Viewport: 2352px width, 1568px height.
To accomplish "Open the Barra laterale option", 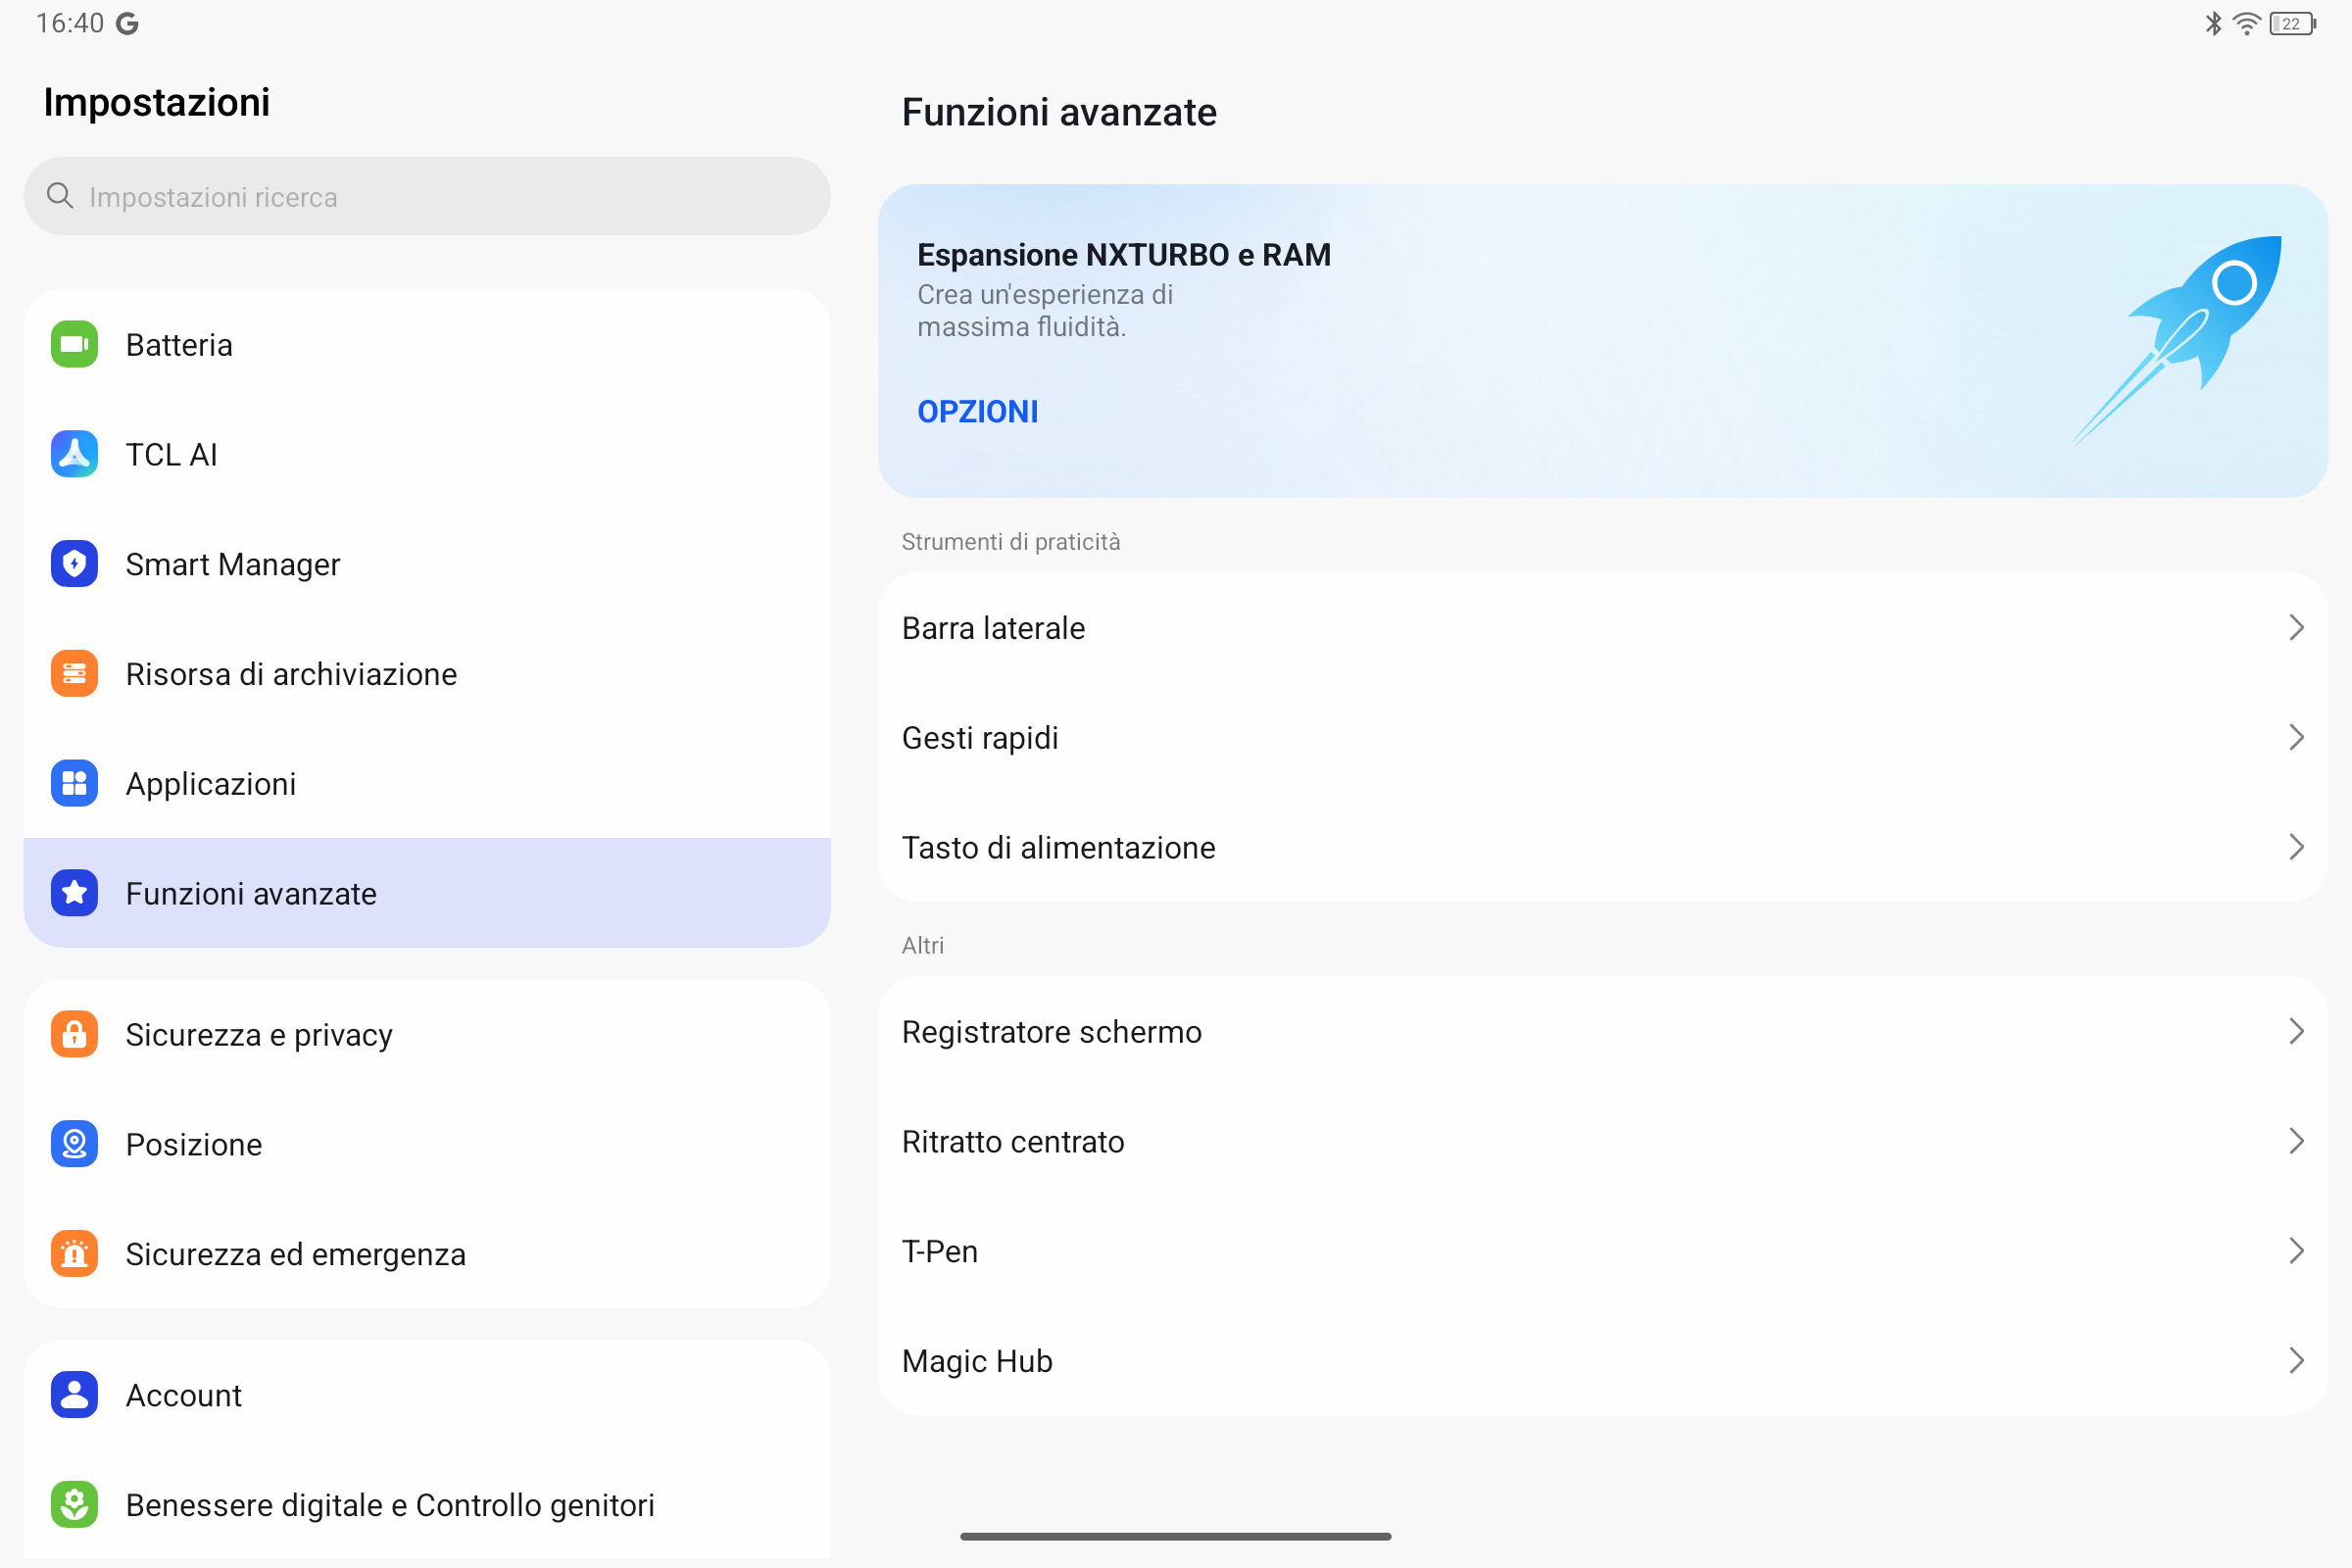I will click(x=1603, y=628).
